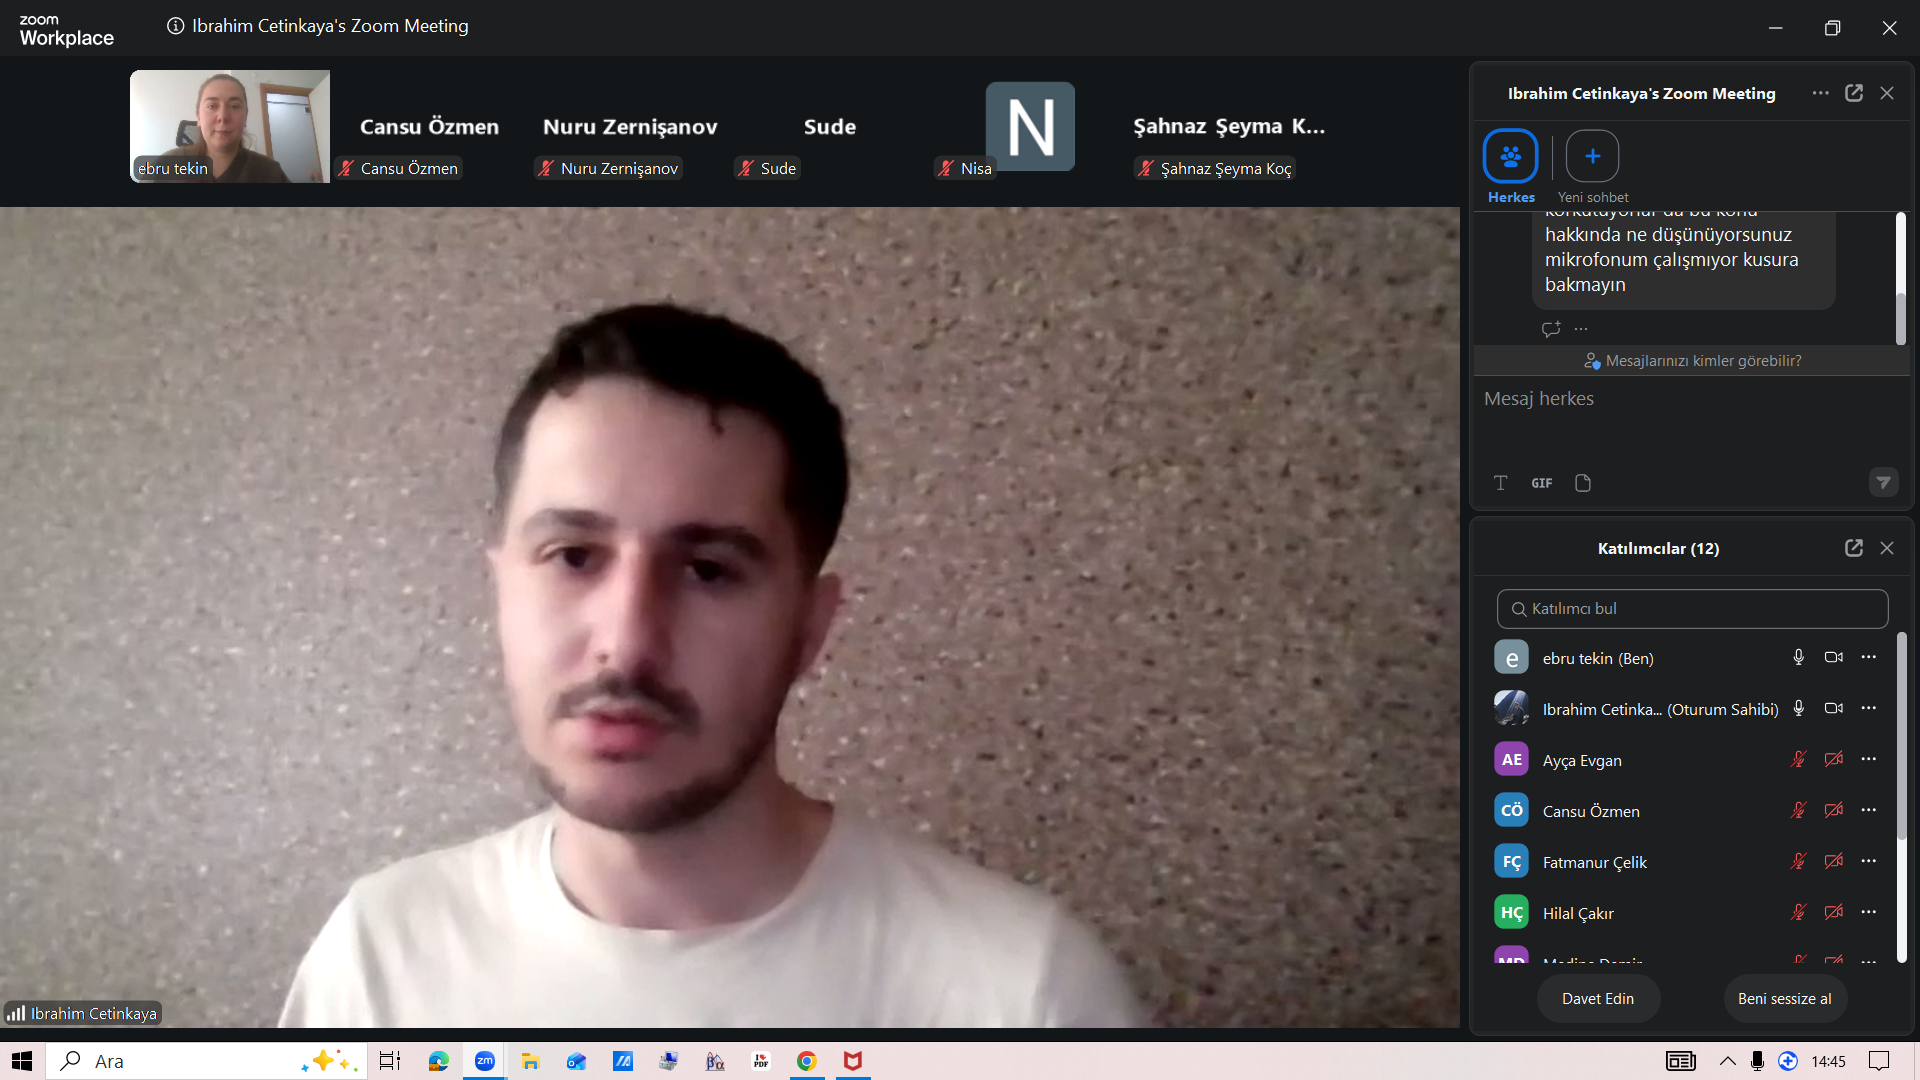This screenshot has height=1080, width=1920.
Task: Click Ibrahim Cetinkaya's camera icon
Action: pyautogui.click(x=1834, y=708)
